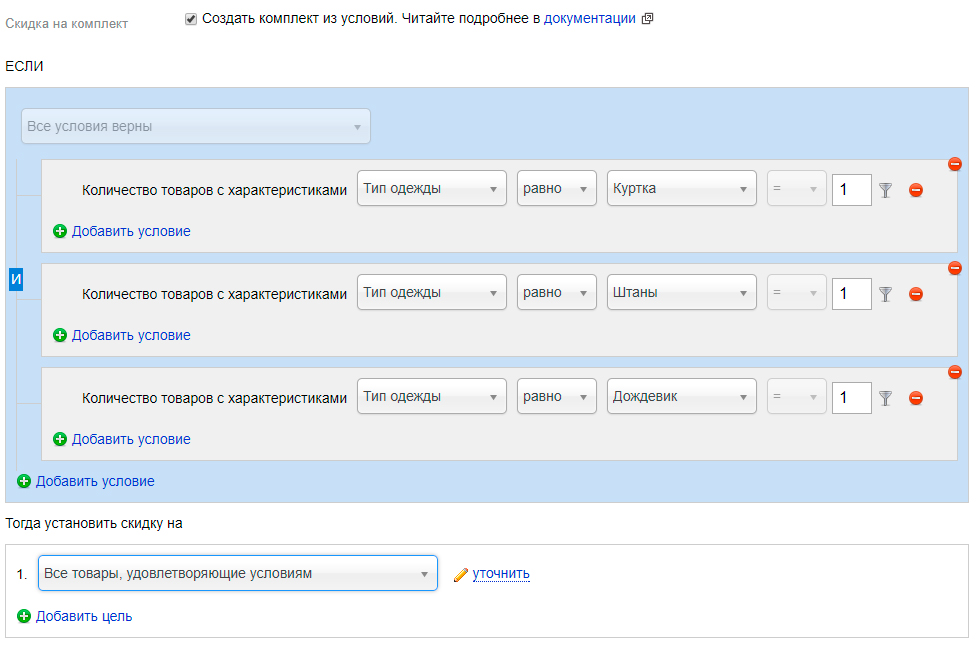This screenshot has height=655, width=979.
Task: Open the Штаны value dropdown
Action: click(x=681, y=292)
